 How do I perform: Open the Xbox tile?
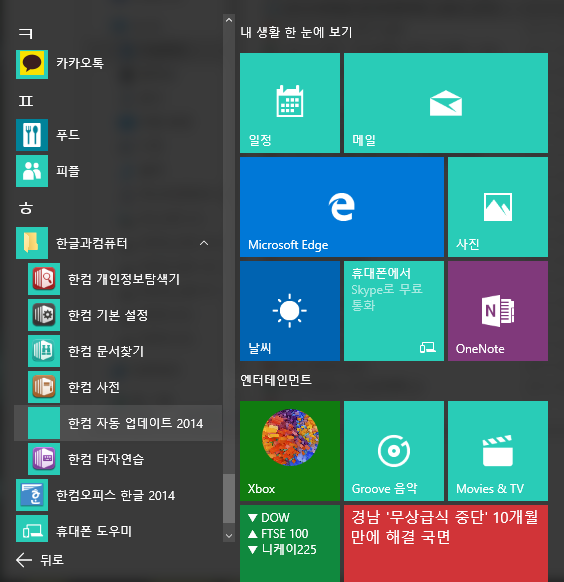tap(290, 451)
